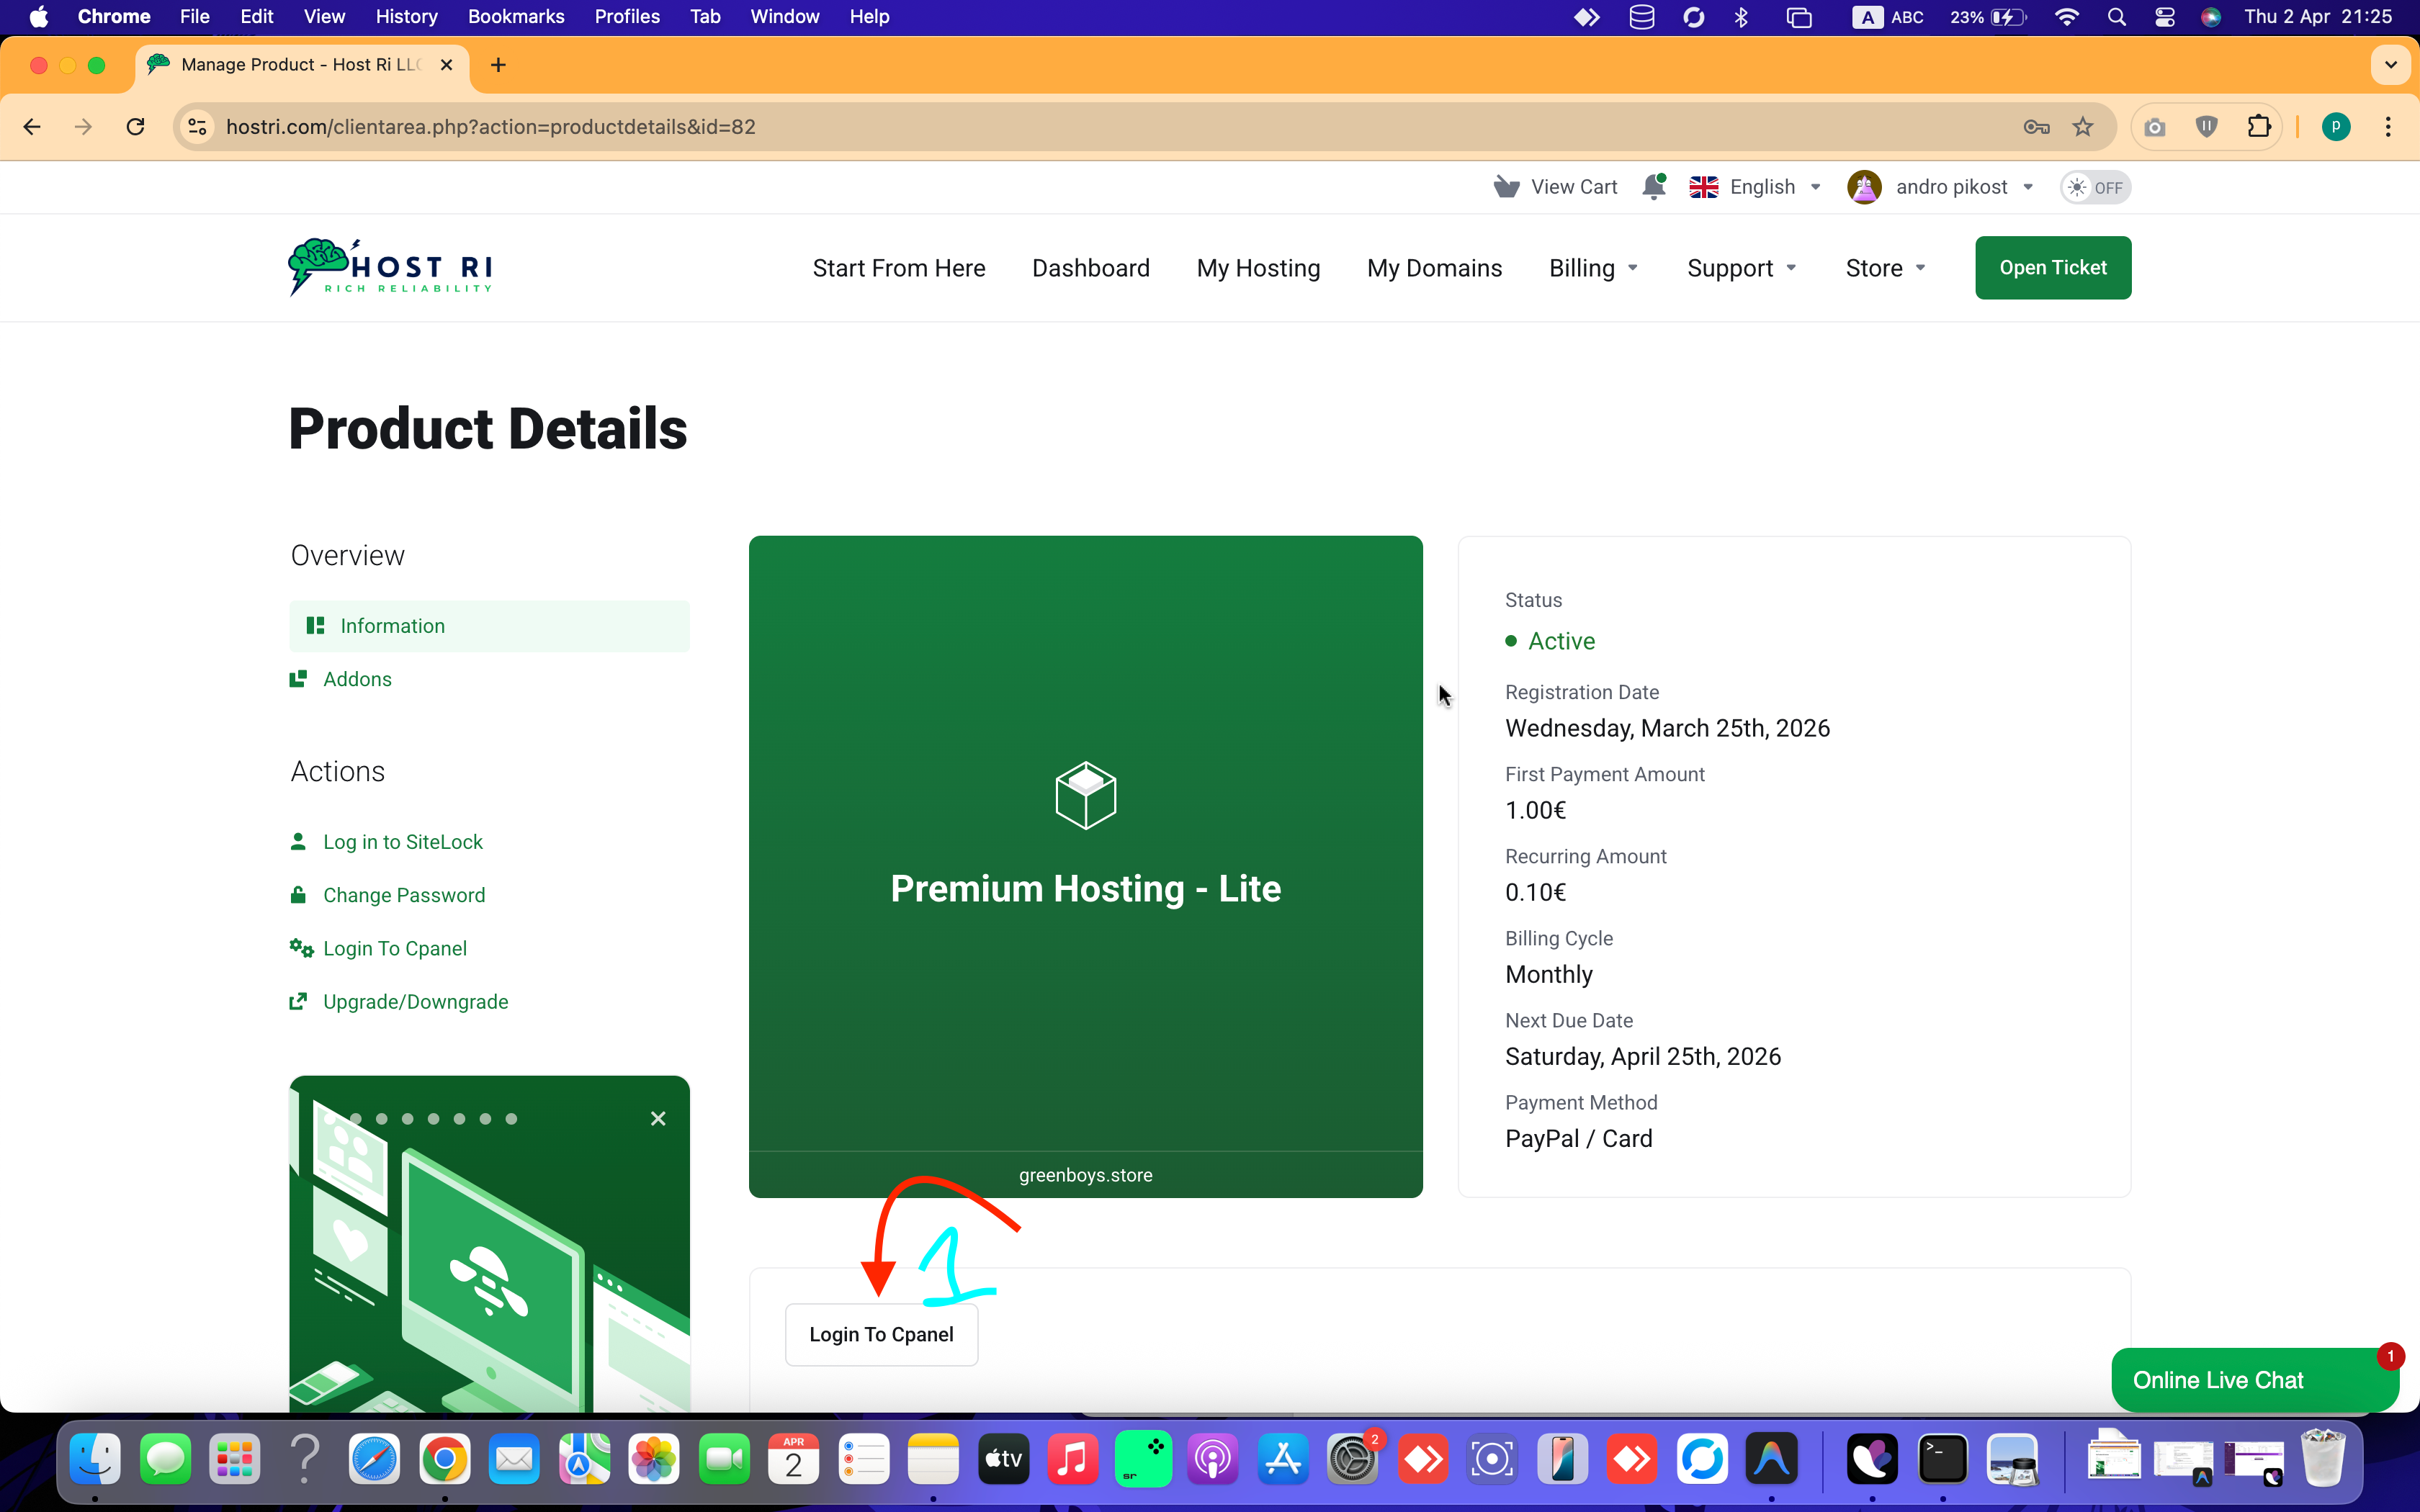Close the promo banner with X
2420x1512 pixels.
(x=658, y=1118)
